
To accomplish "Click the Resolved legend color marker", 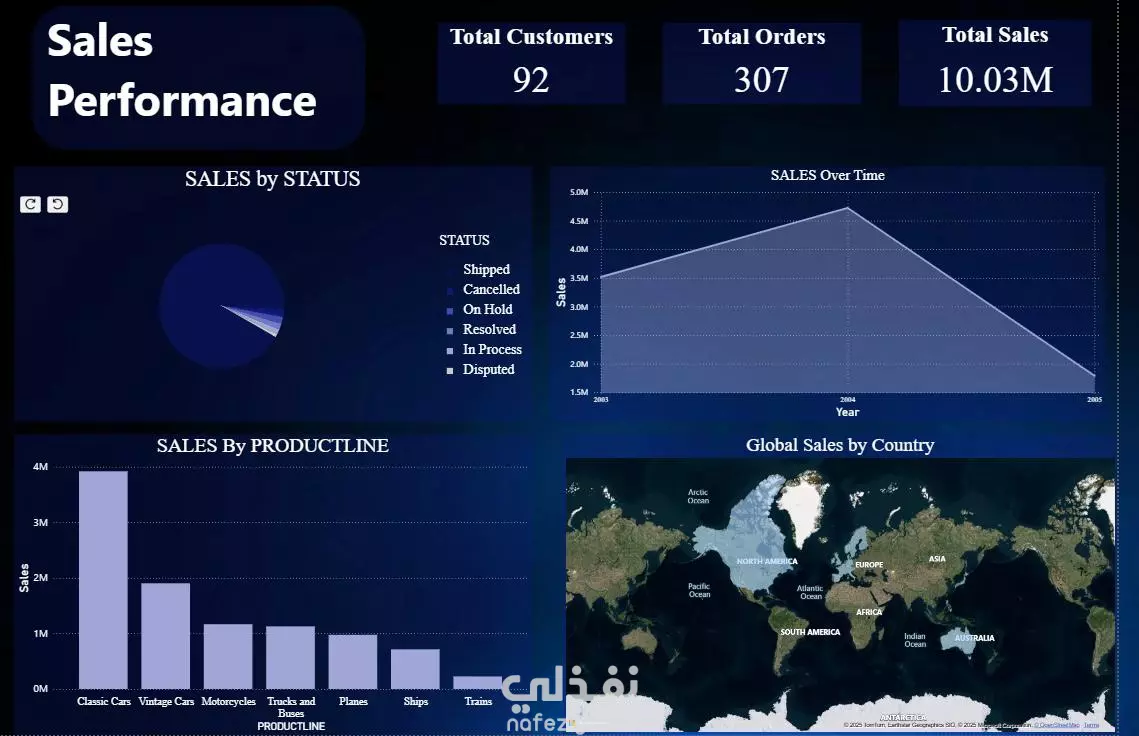I will tap(450, 331).
